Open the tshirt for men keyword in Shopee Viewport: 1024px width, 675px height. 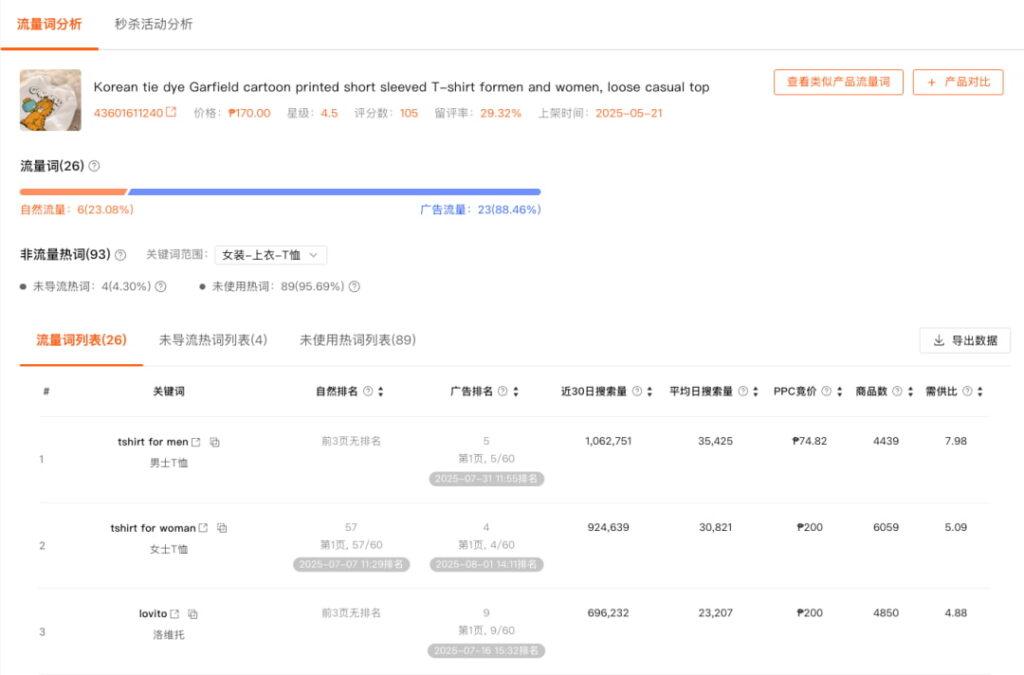[x=196, y=442]
